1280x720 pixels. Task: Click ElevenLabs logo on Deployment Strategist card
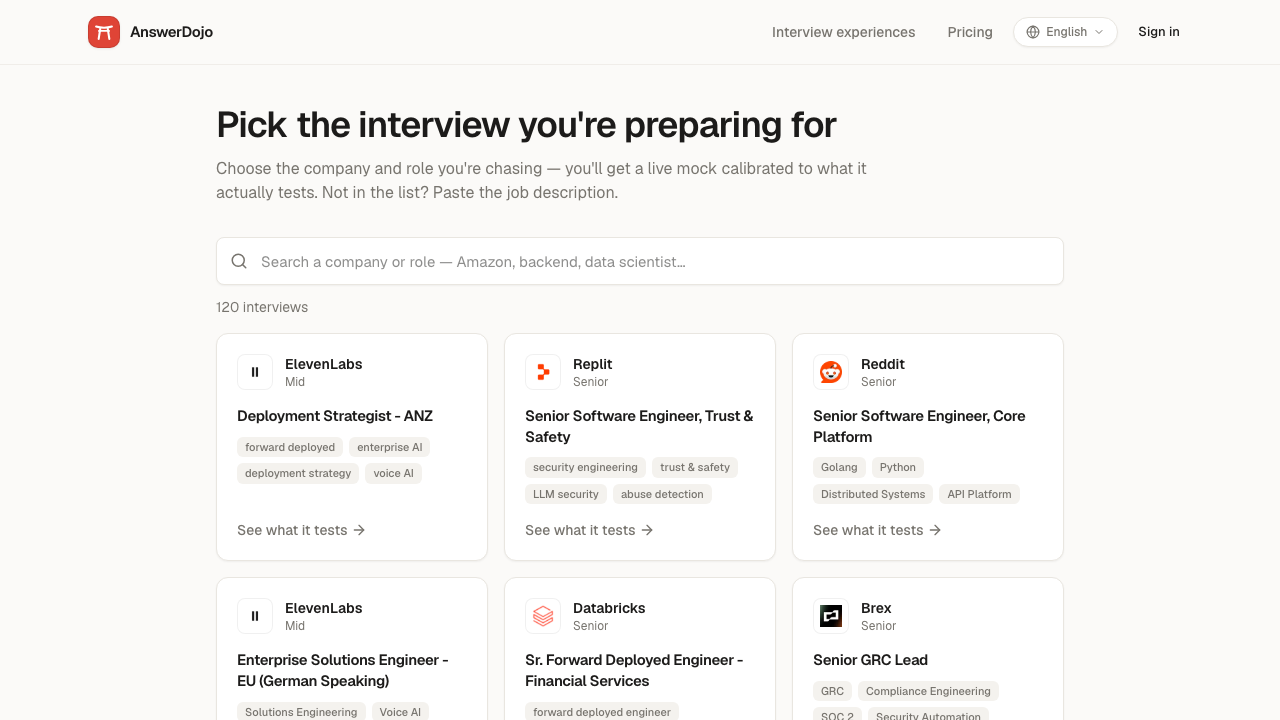pyautogui.click(x=255, y=372)
